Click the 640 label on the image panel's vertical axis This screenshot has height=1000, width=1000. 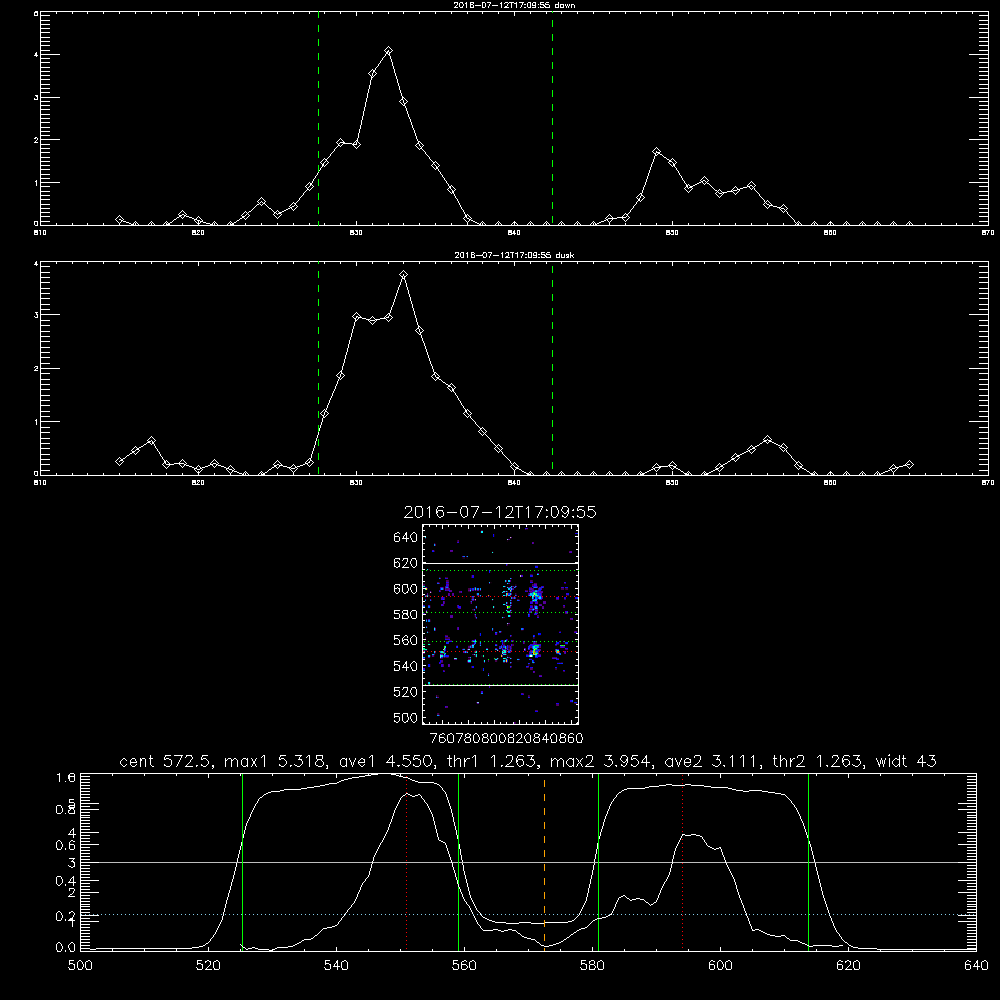[406, 538]
